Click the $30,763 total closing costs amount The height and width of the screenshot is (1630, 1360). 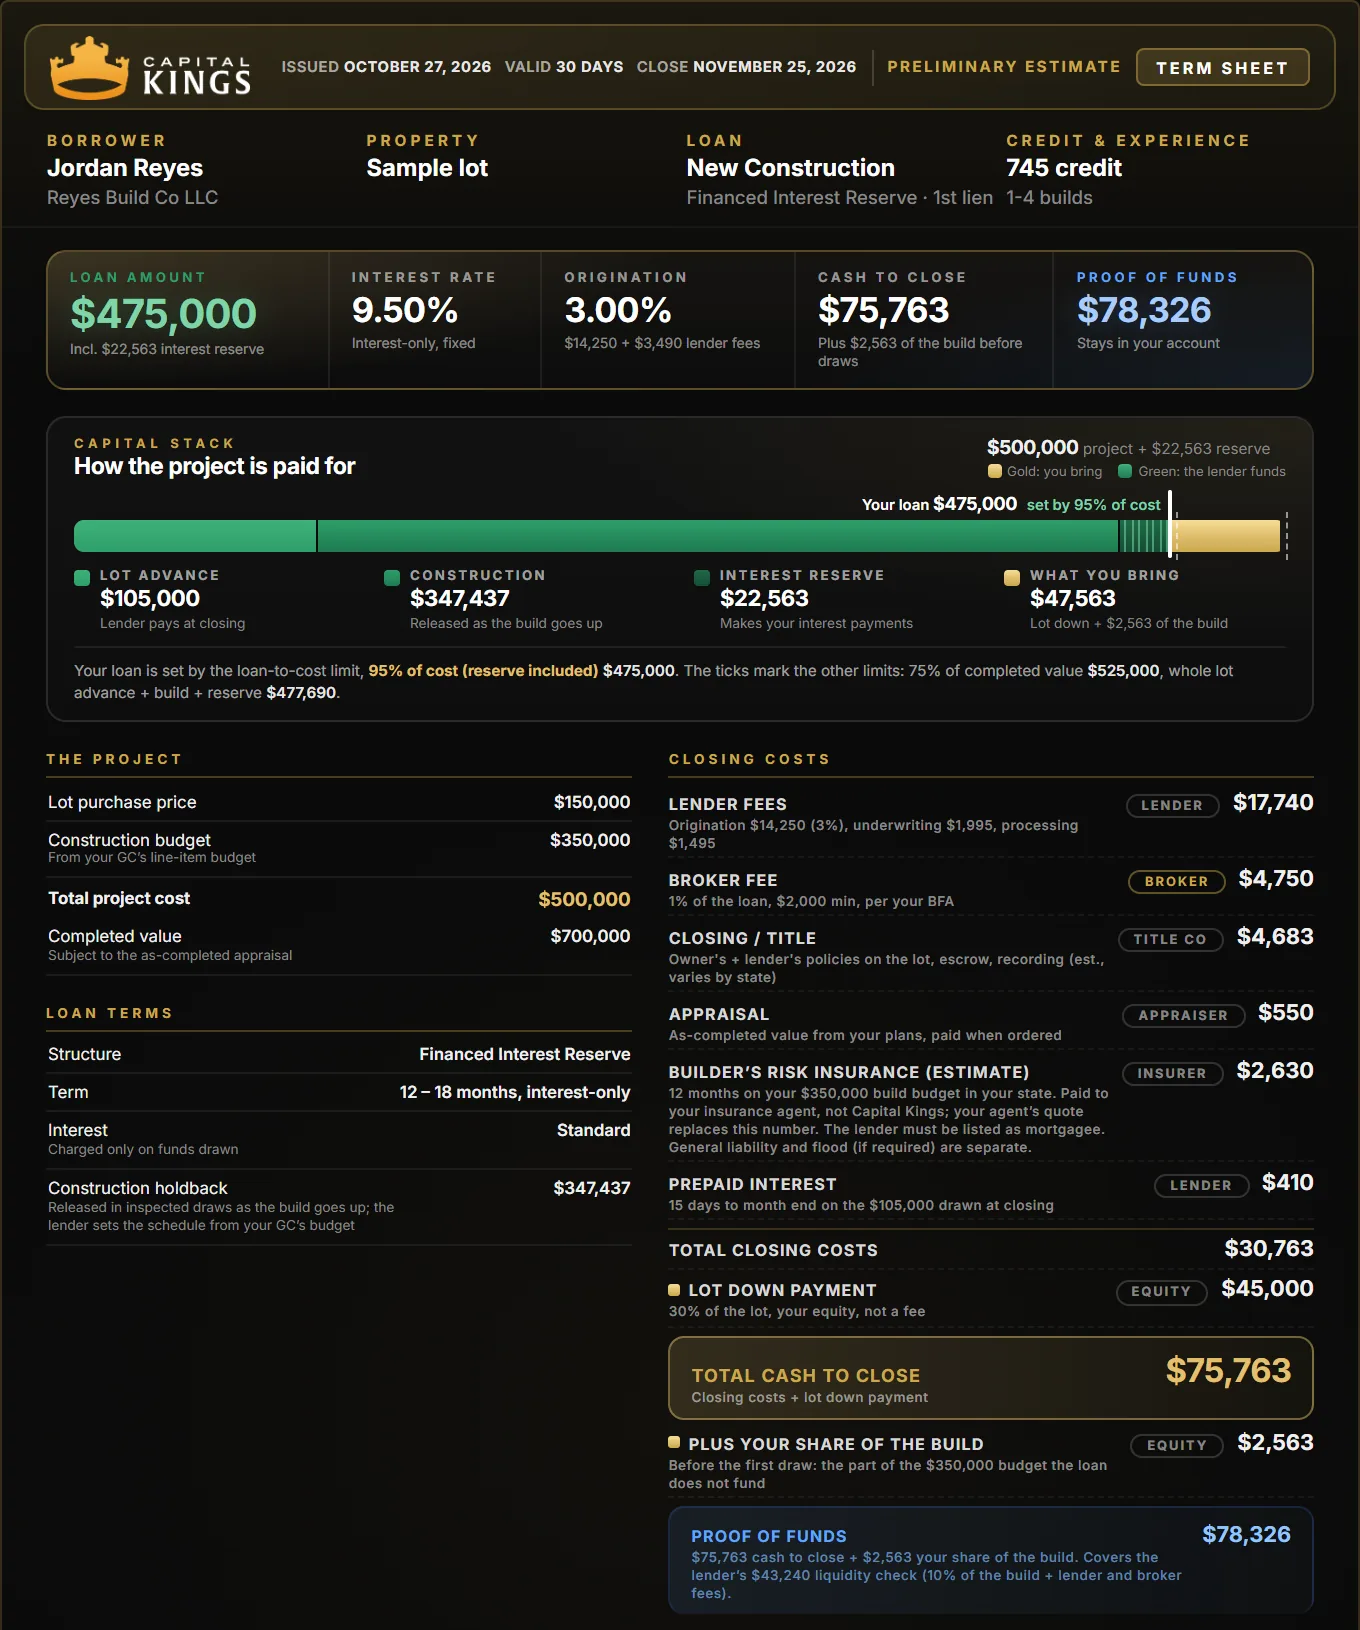point(1269,1248)
